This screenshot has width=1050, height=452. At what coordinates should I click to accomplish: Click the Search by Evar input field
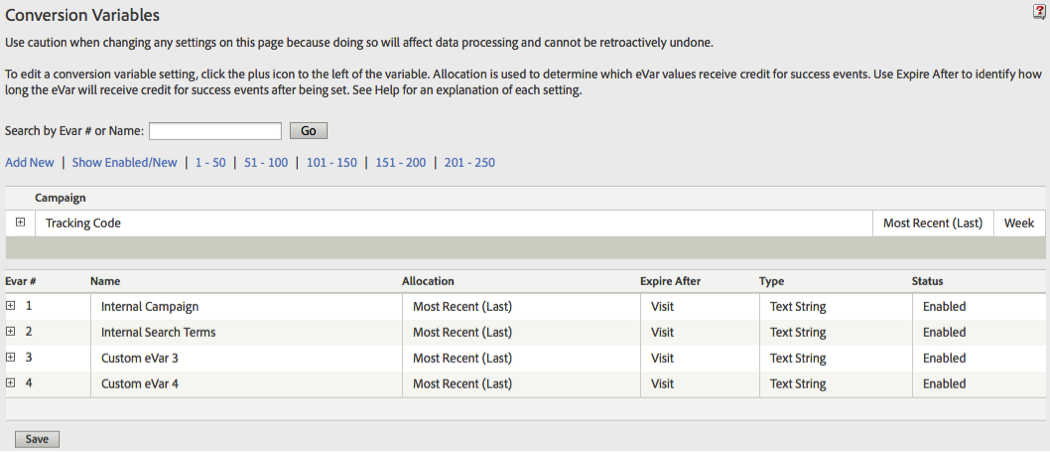pos(215,131)
